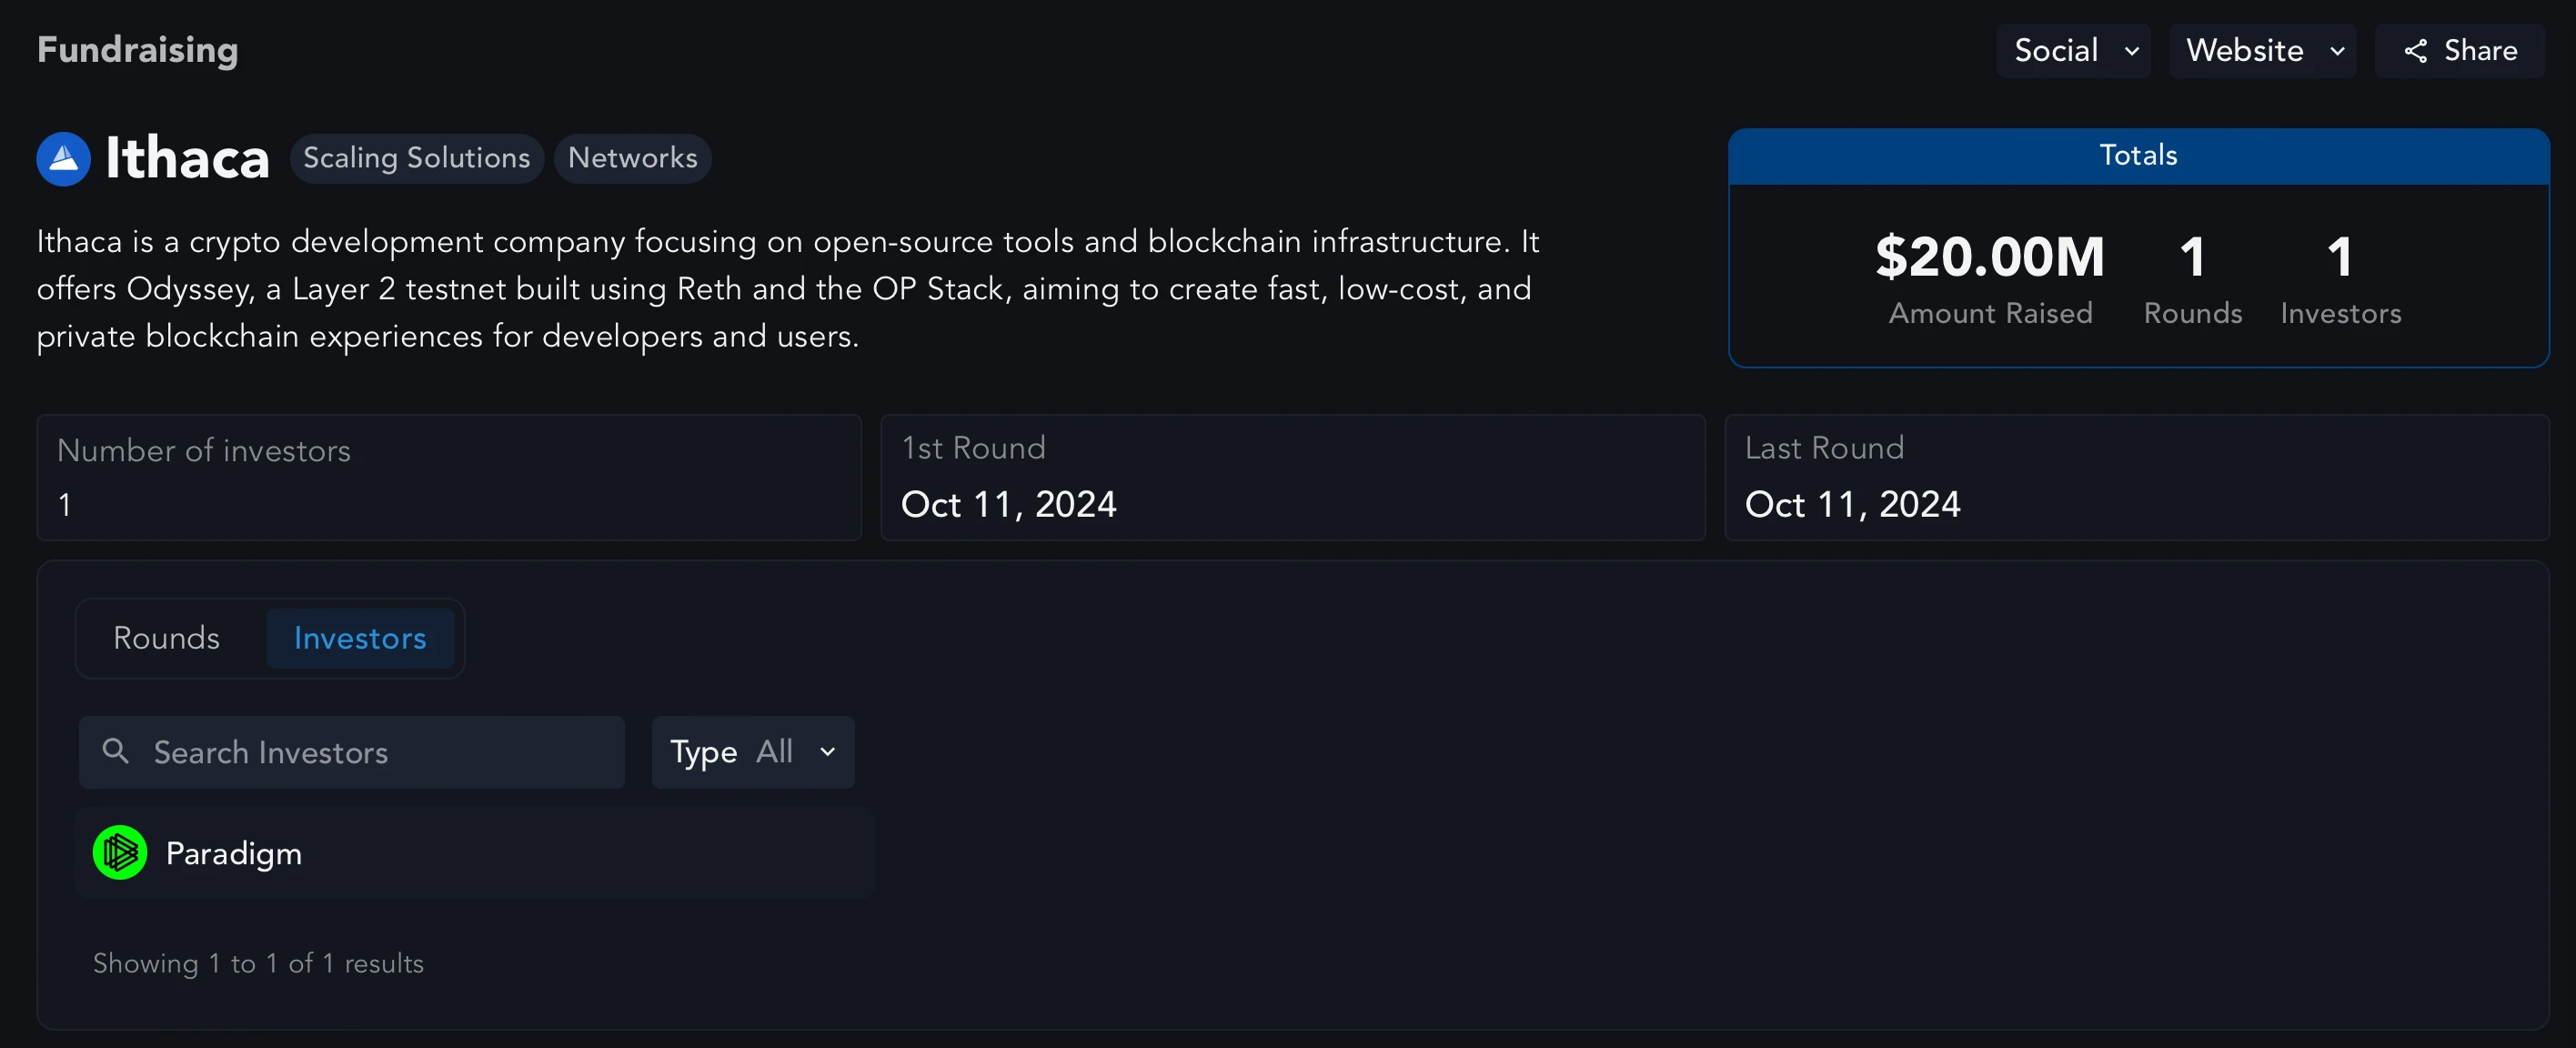Click the search magnifier icon
The image size is (2576, 1048).
116,751
